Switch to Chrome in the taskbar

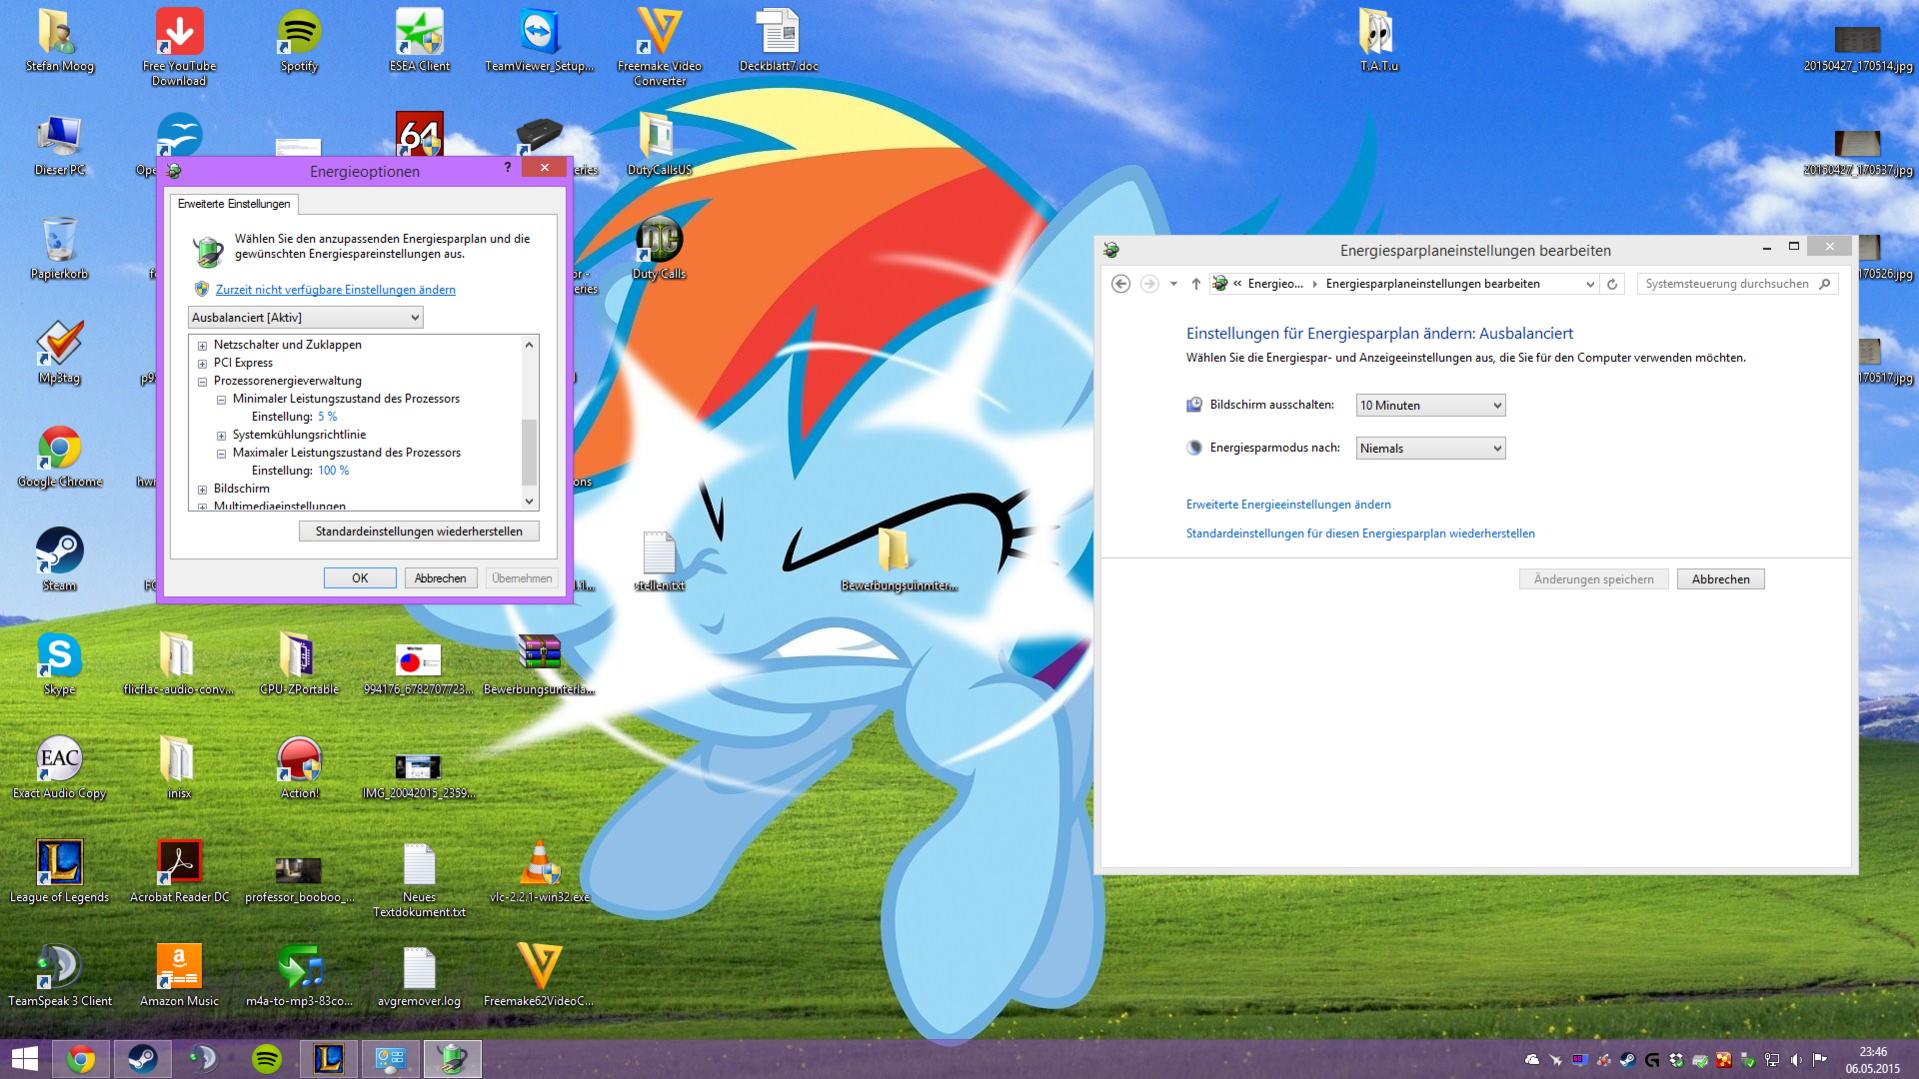point(81,1059)
